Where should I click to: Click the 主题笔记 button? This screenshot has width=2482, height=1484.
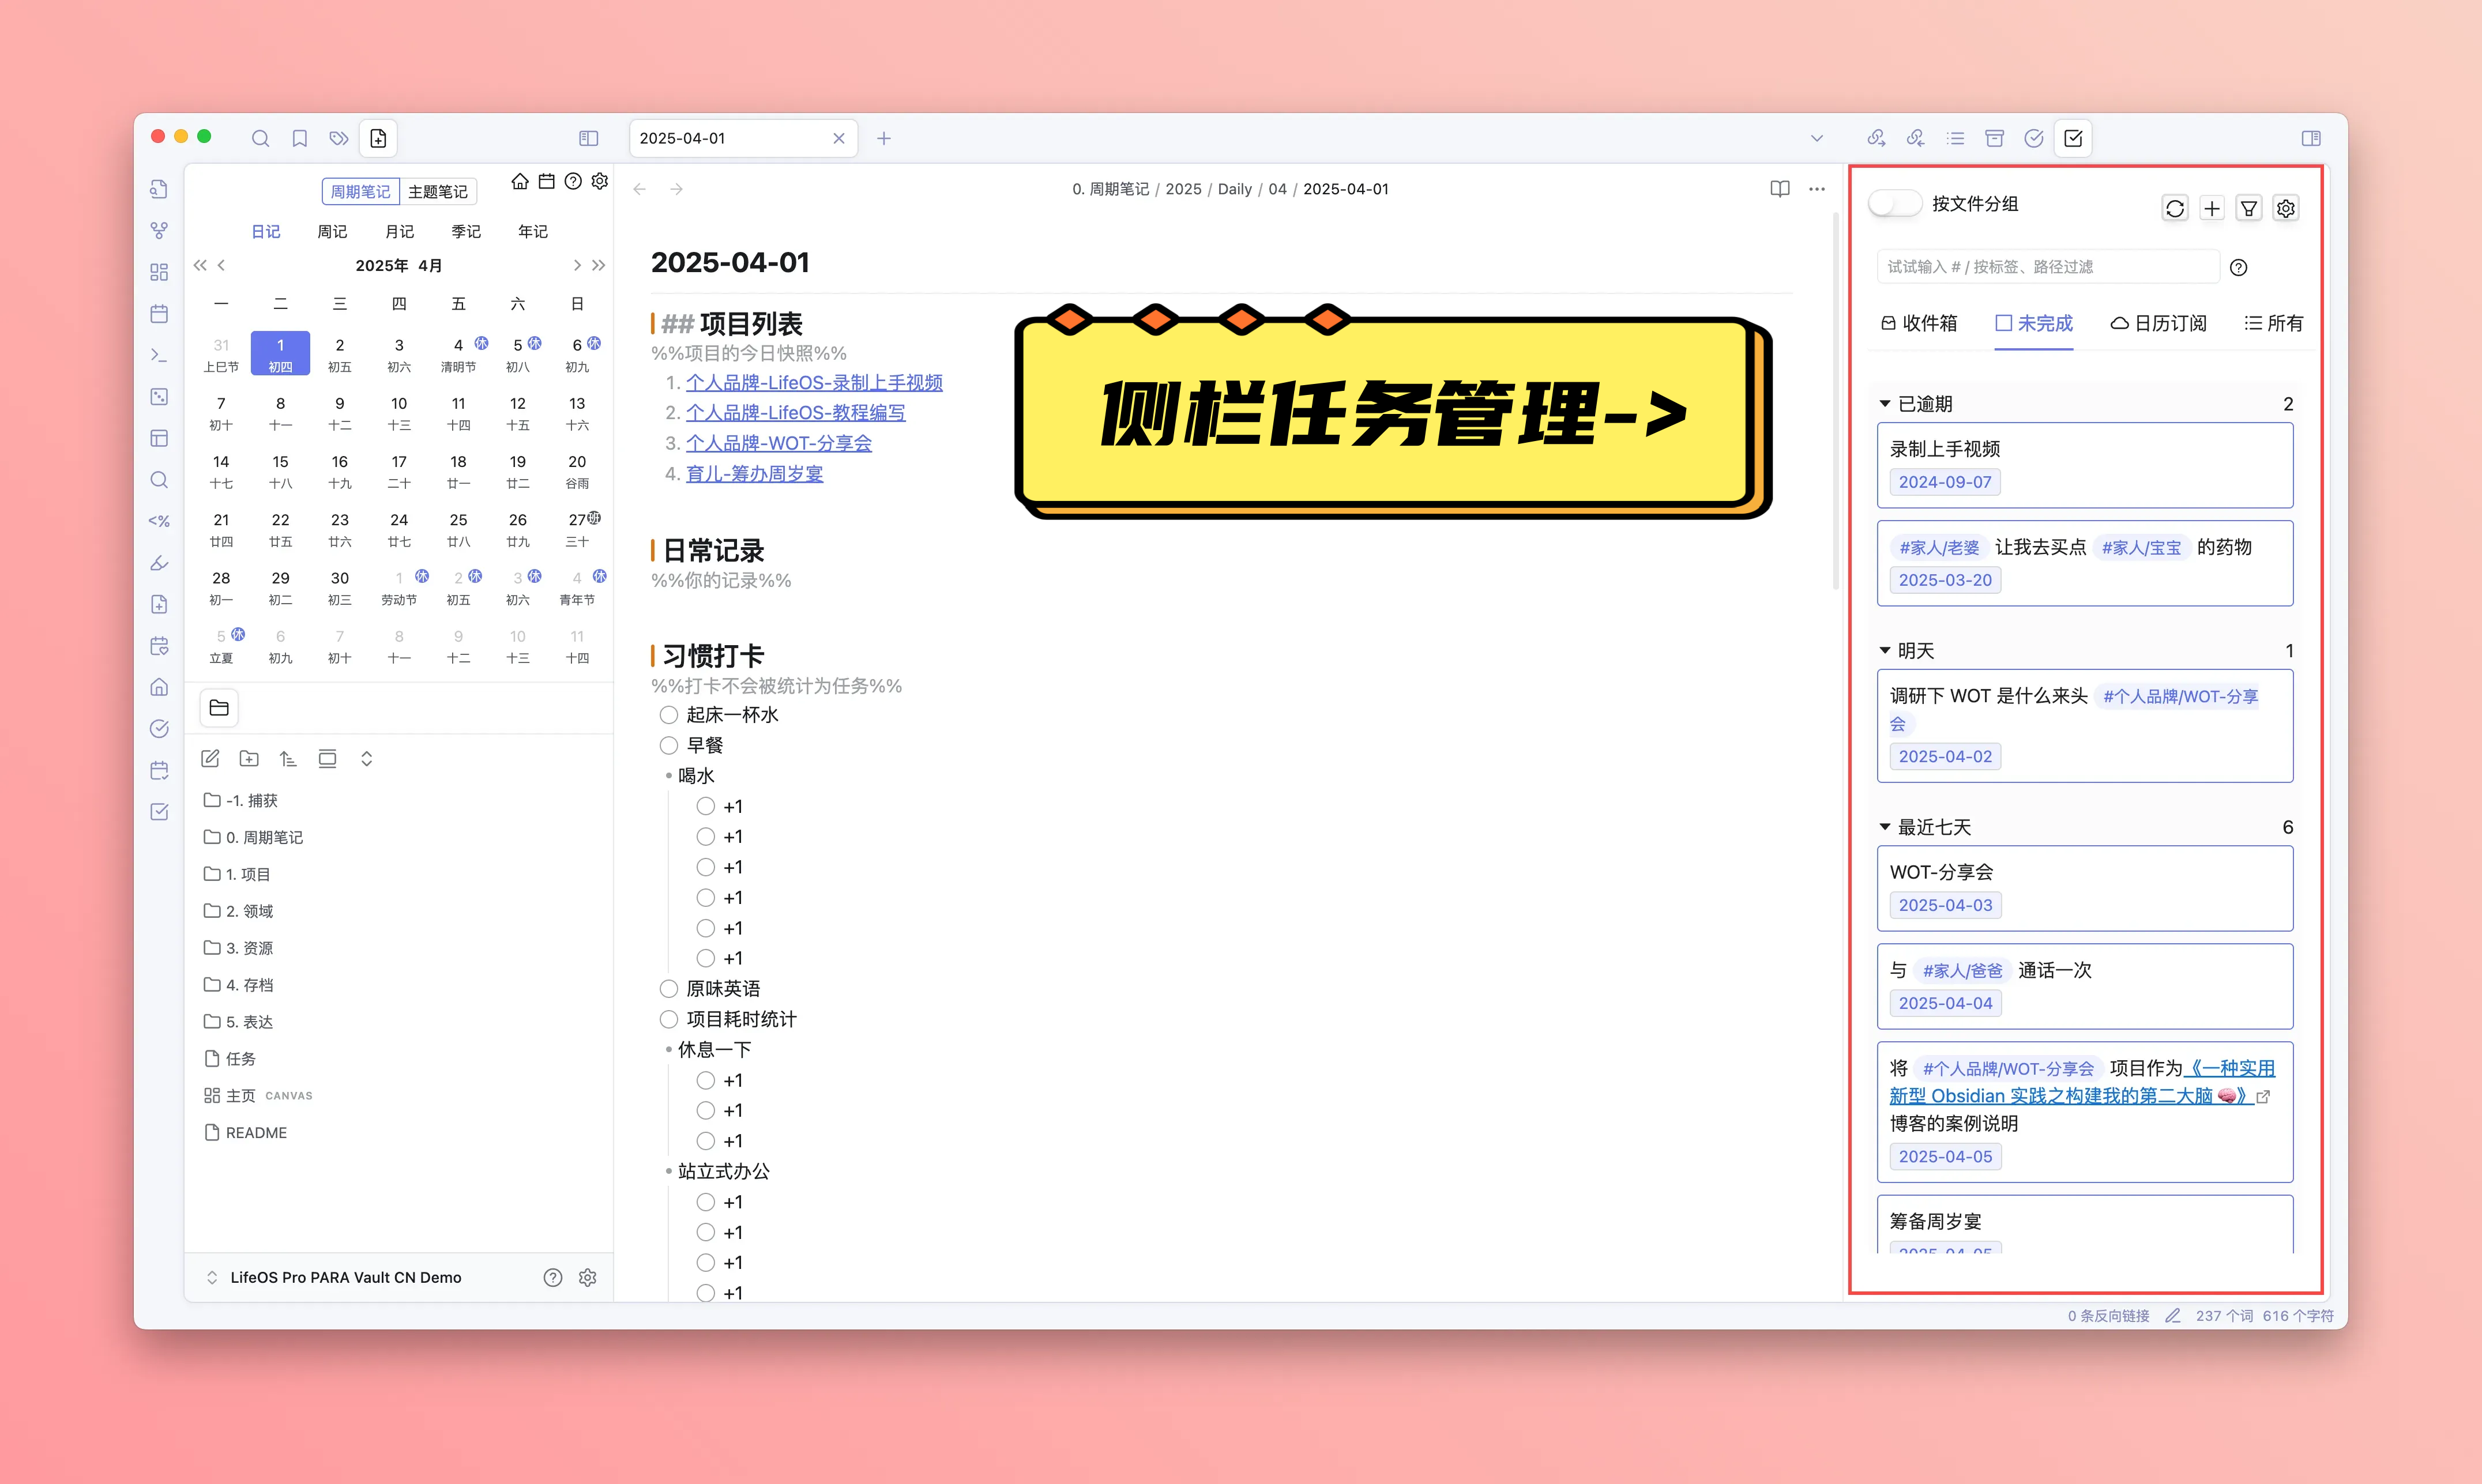(437, 191)
